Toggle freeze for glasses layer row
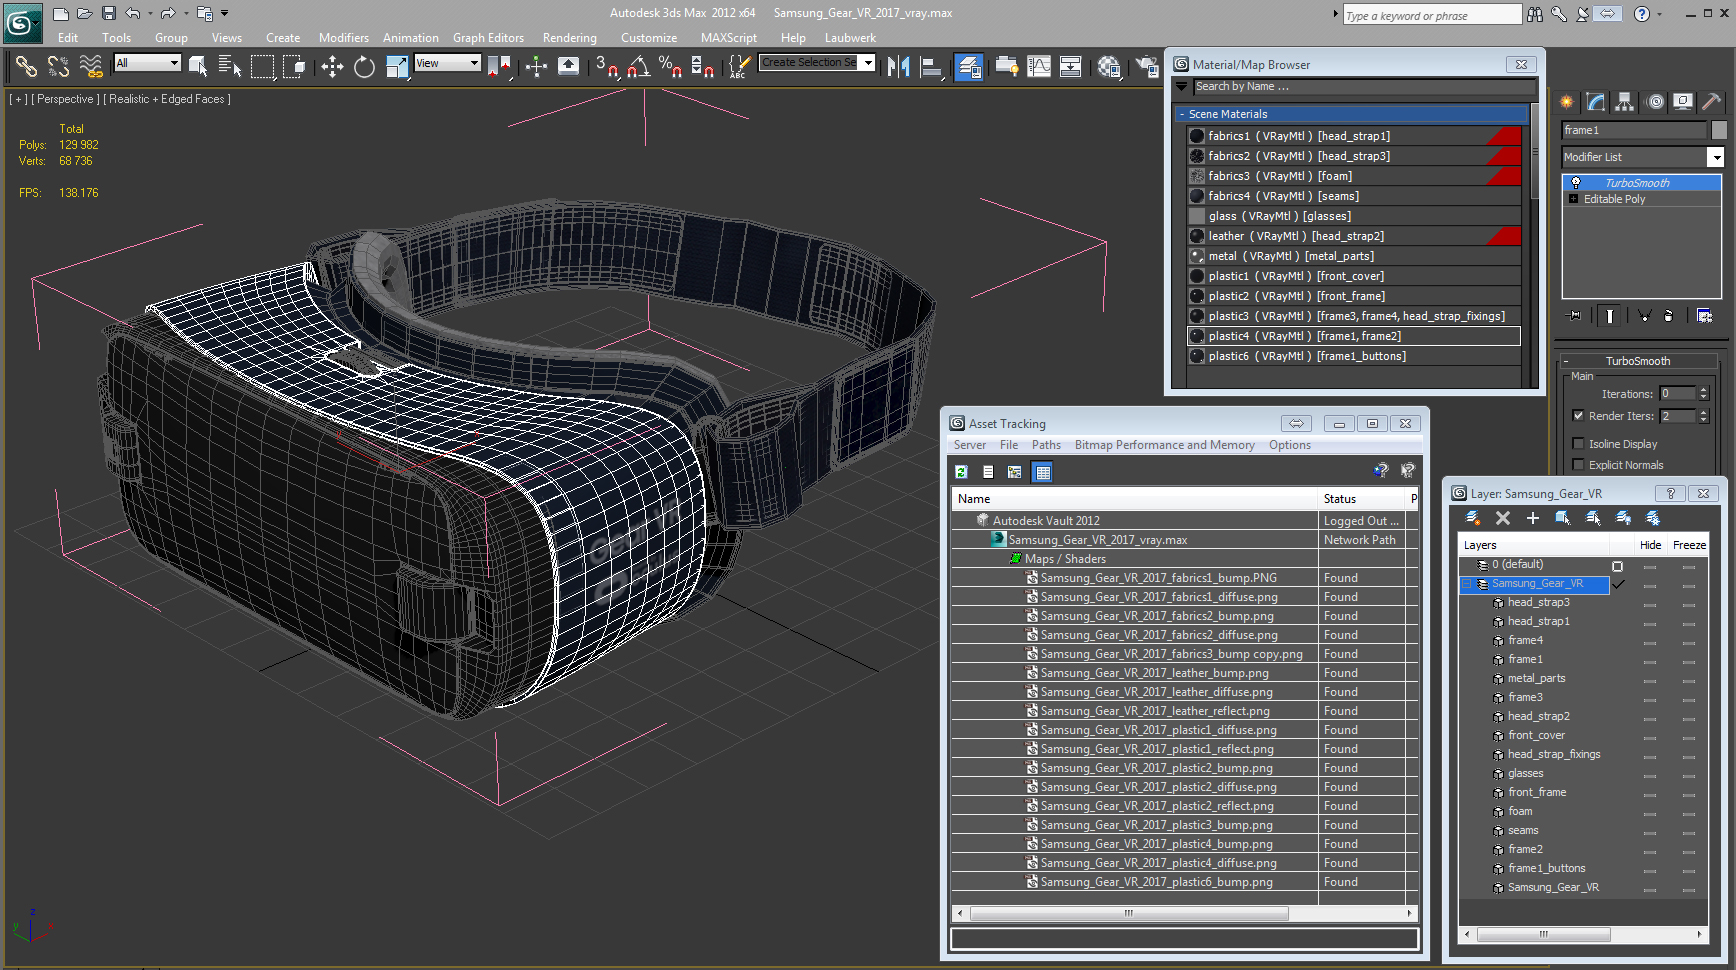 (x=1689, y=774)
